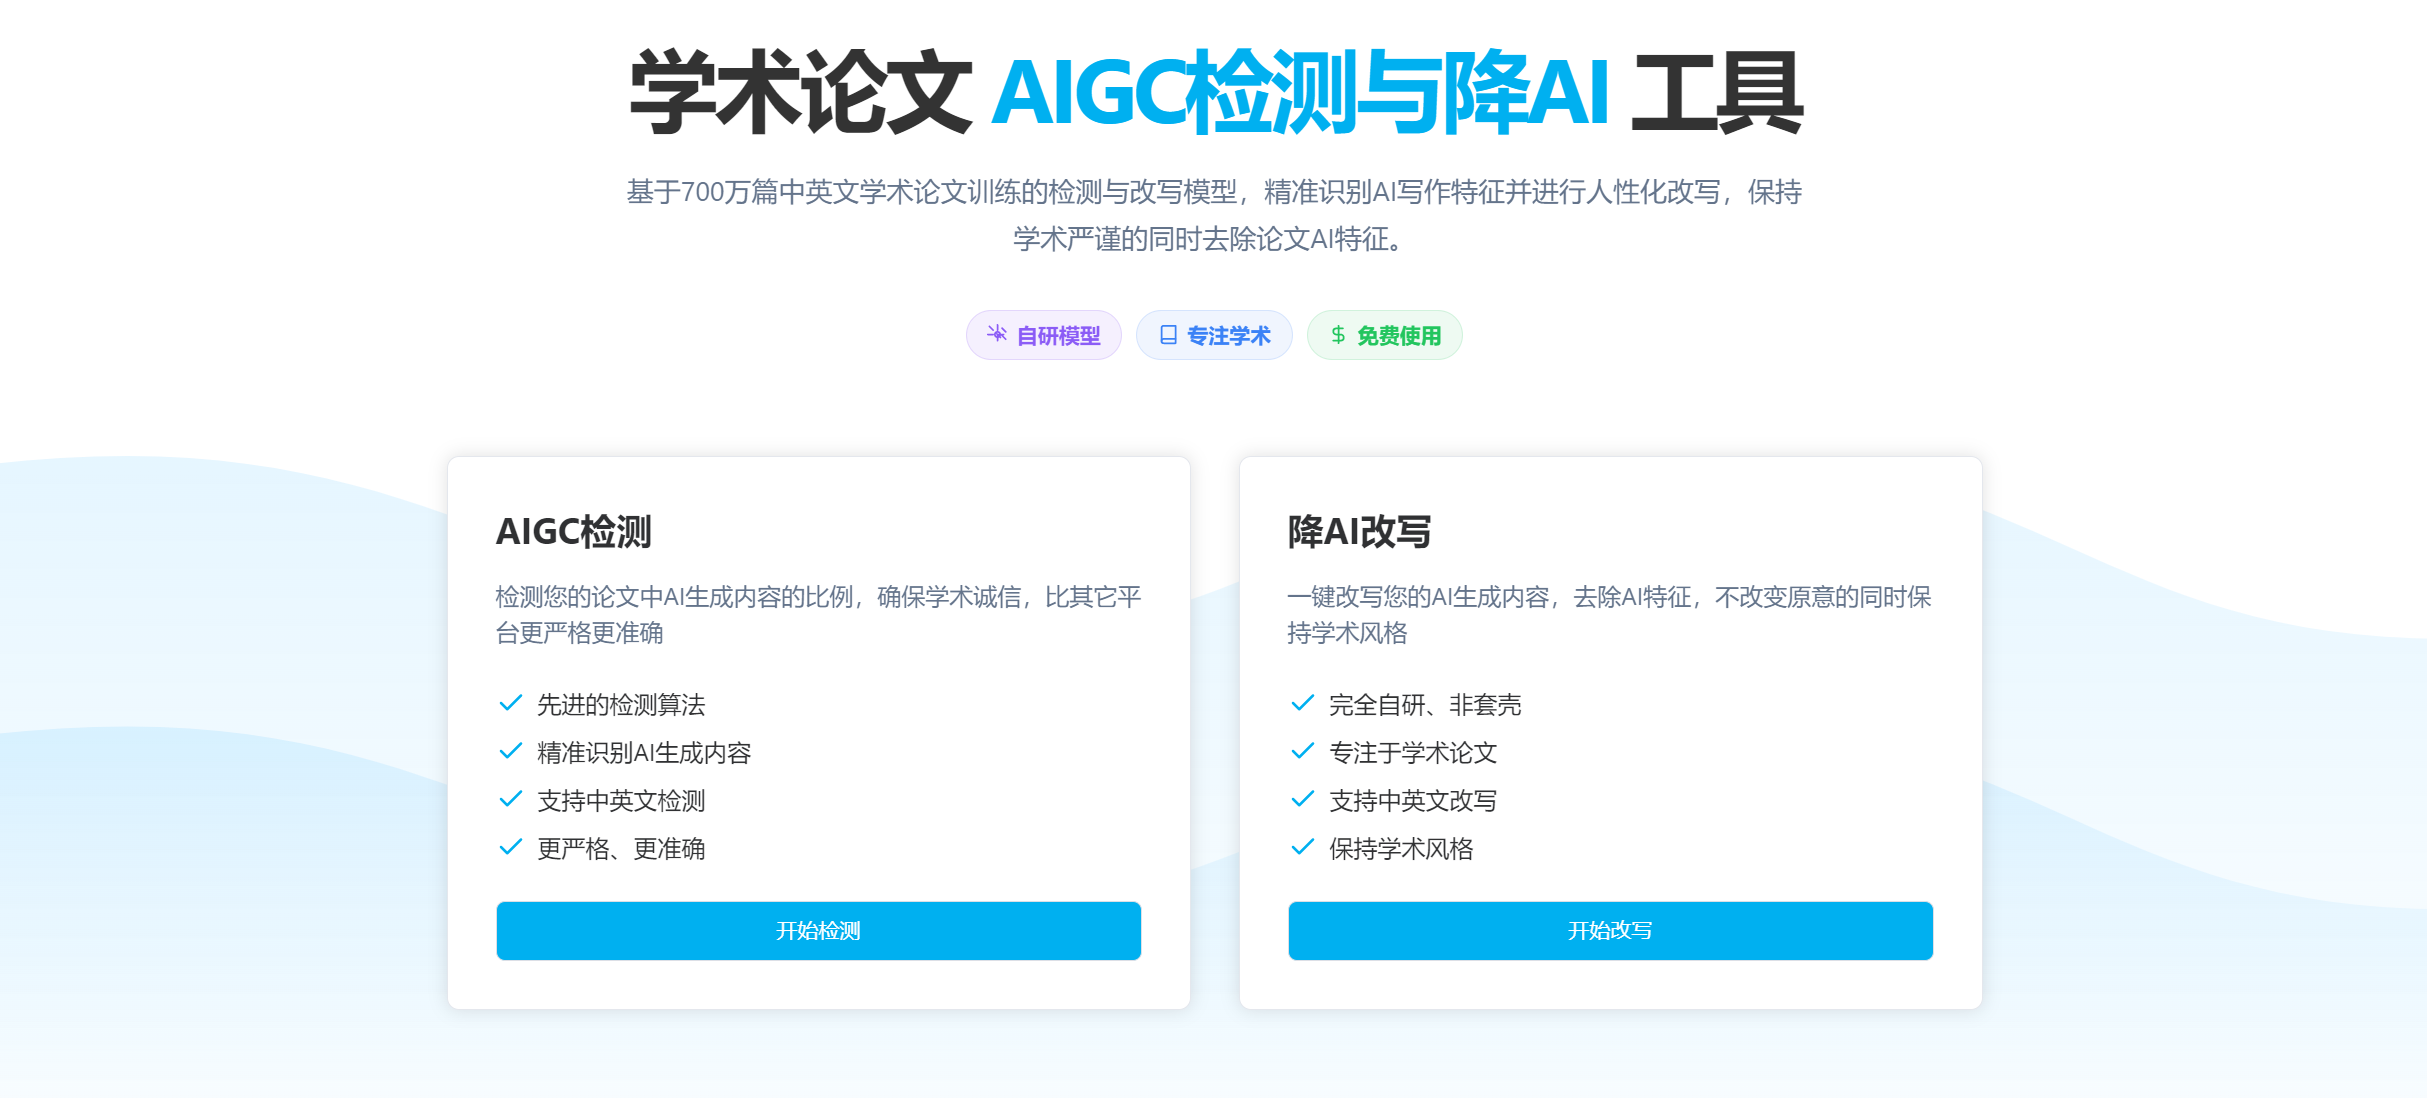Click checkmark icon beside 保持学术风格
This screenshot has height=1098, width=2427.
tap(1303, 847)
